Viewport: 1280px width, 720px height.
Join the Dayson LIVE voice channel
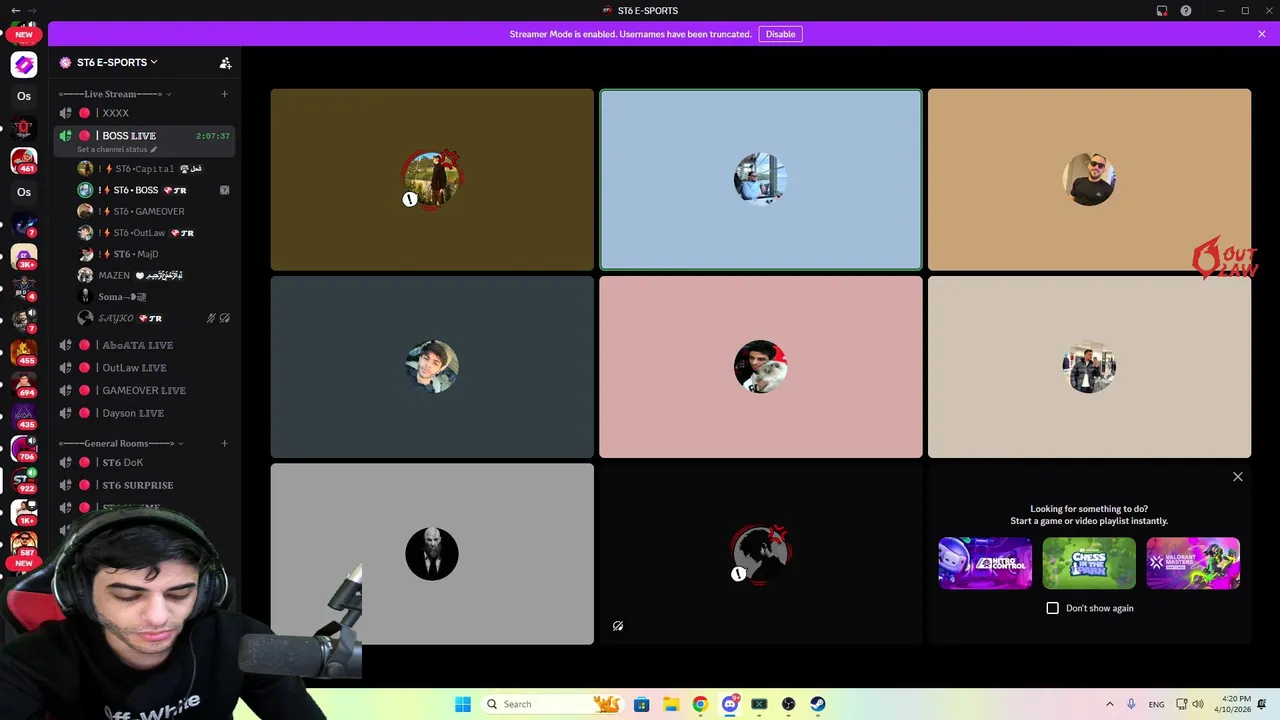pos(144,413)
